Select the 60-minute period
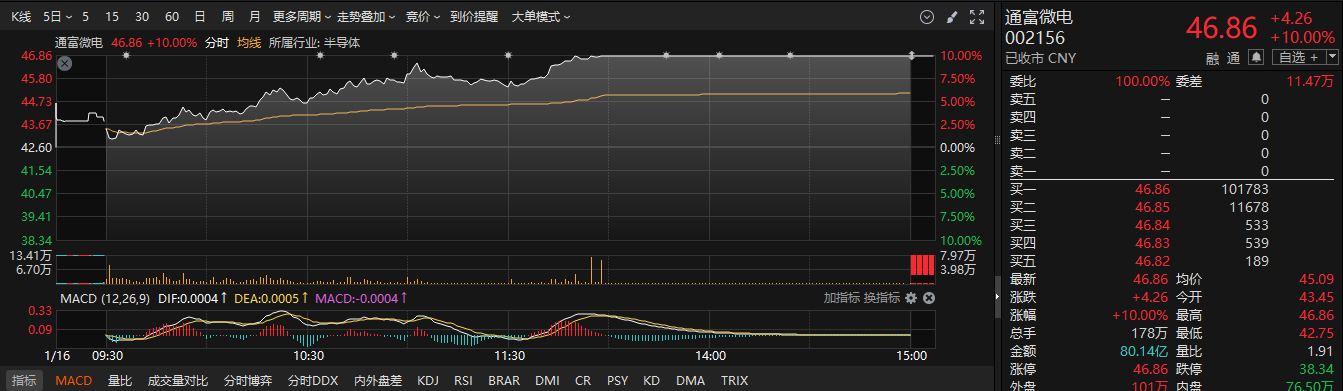Viewport: 1343px width, 391px height. [172, 17]
